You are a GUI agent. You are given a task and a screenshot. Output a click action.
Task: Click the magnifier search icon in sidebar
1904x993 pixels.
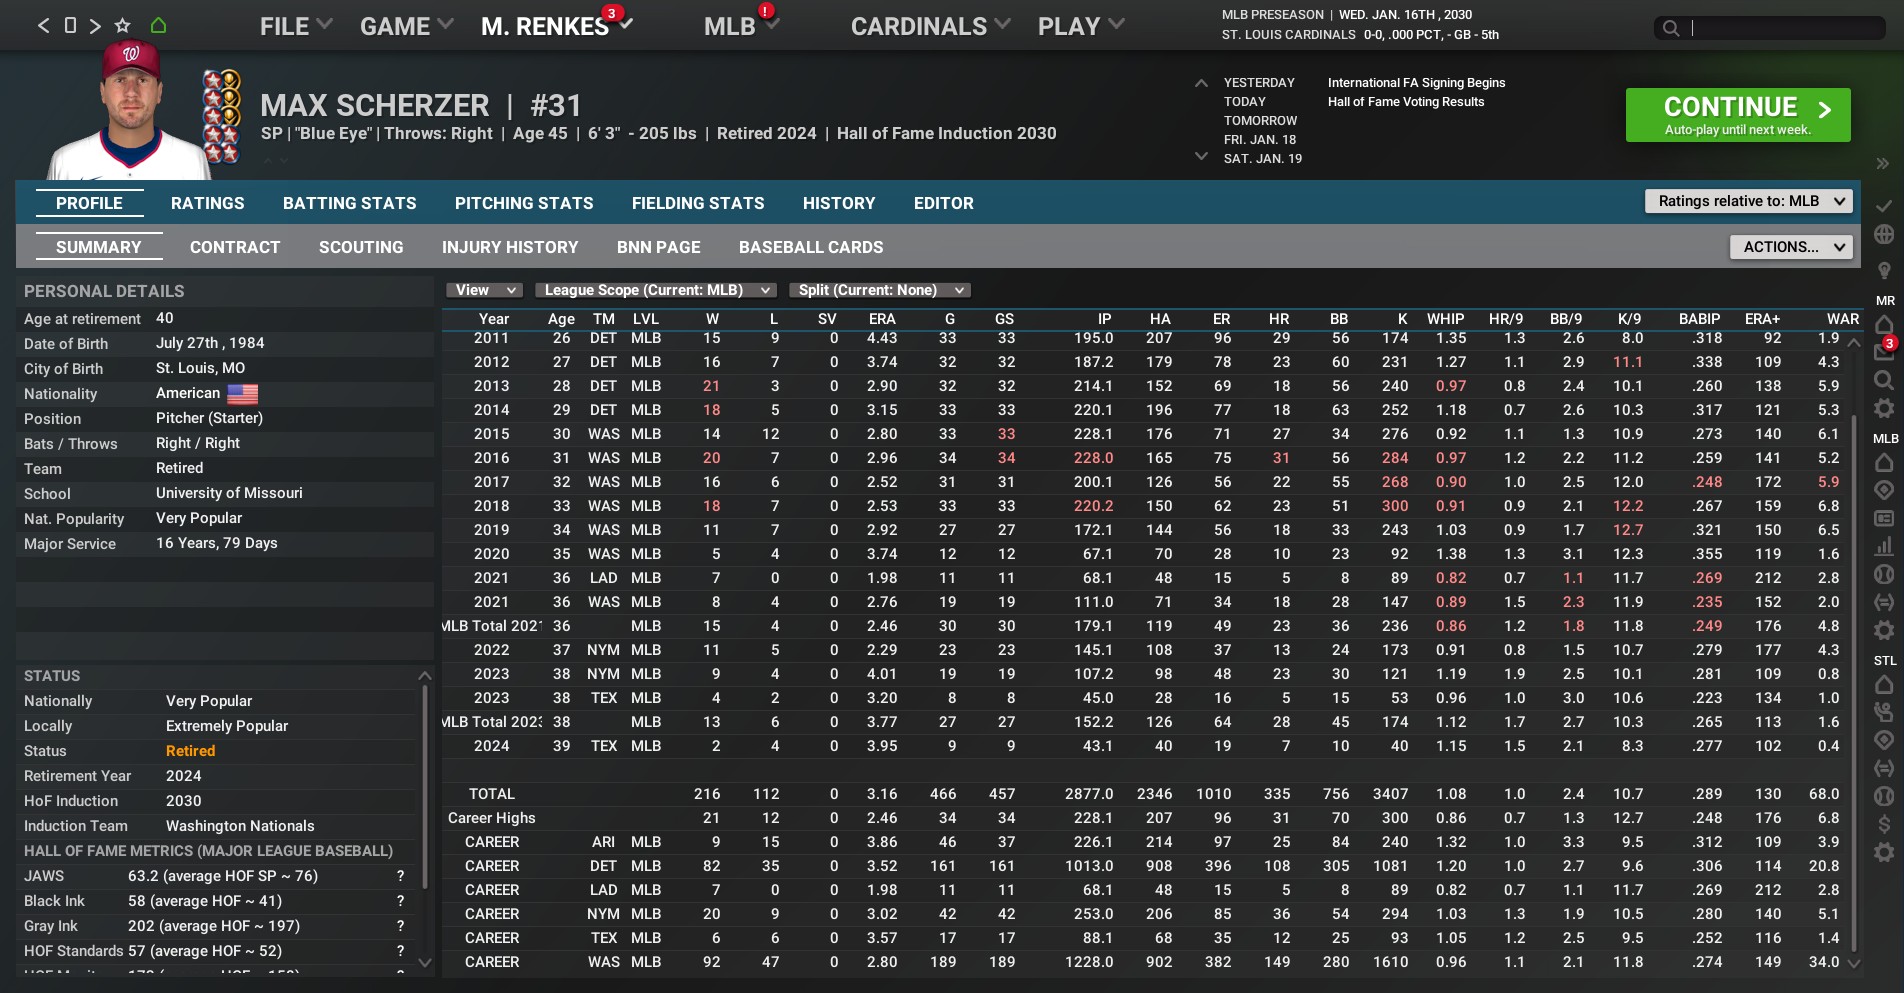1884,380
